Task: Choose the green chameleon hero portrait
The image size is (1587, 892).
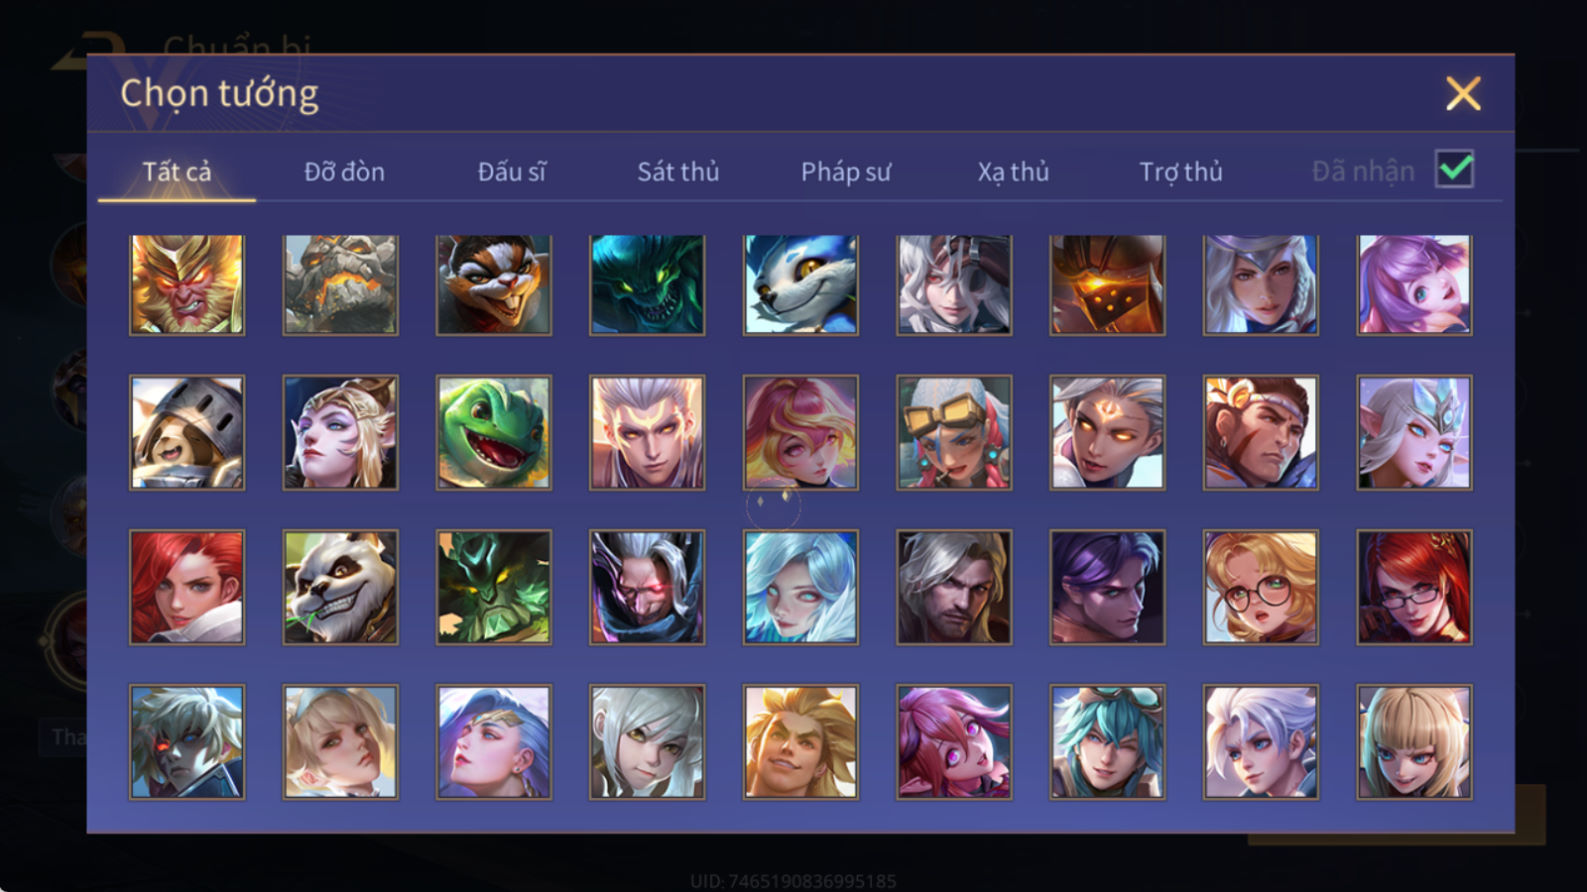Action: pyautogui.click(x=494, y=432)
